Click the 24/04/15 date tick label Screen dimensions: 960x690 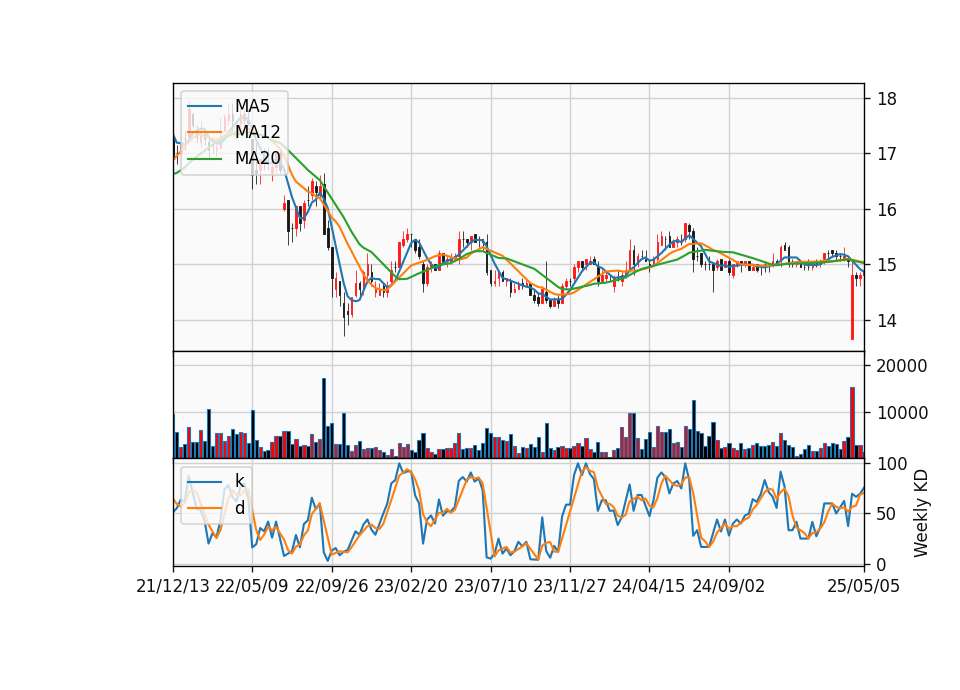pyautogui.click(x=649, y=586)
